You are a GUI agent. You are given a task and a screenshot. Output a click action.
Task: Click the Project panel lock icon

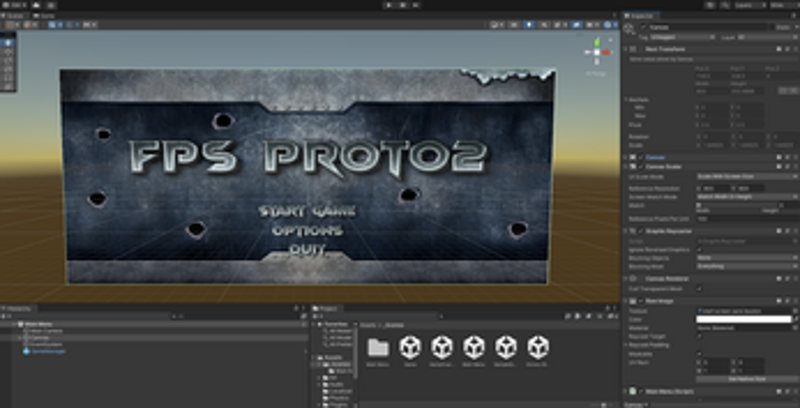607,309
